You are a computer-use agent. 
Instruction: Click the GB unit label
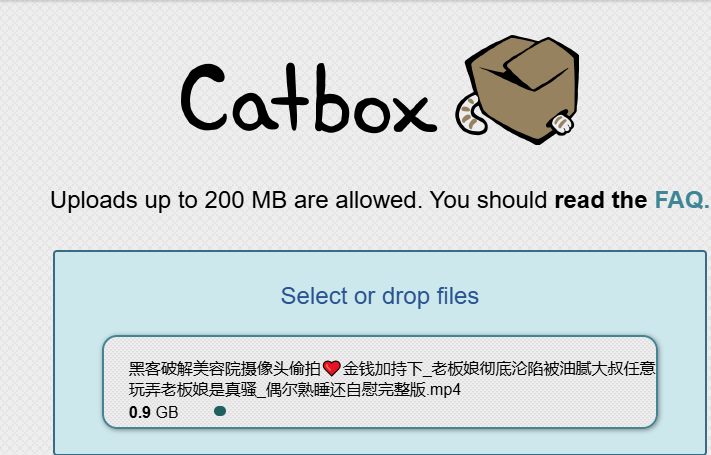click(x=167, y=412)
